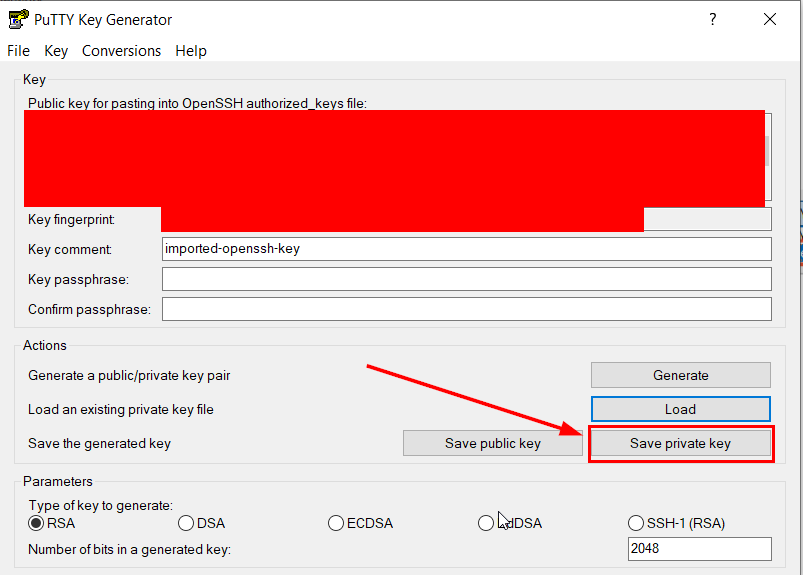Click the Save private key button
The image size is (803, 575).
(x=680, y=444)
